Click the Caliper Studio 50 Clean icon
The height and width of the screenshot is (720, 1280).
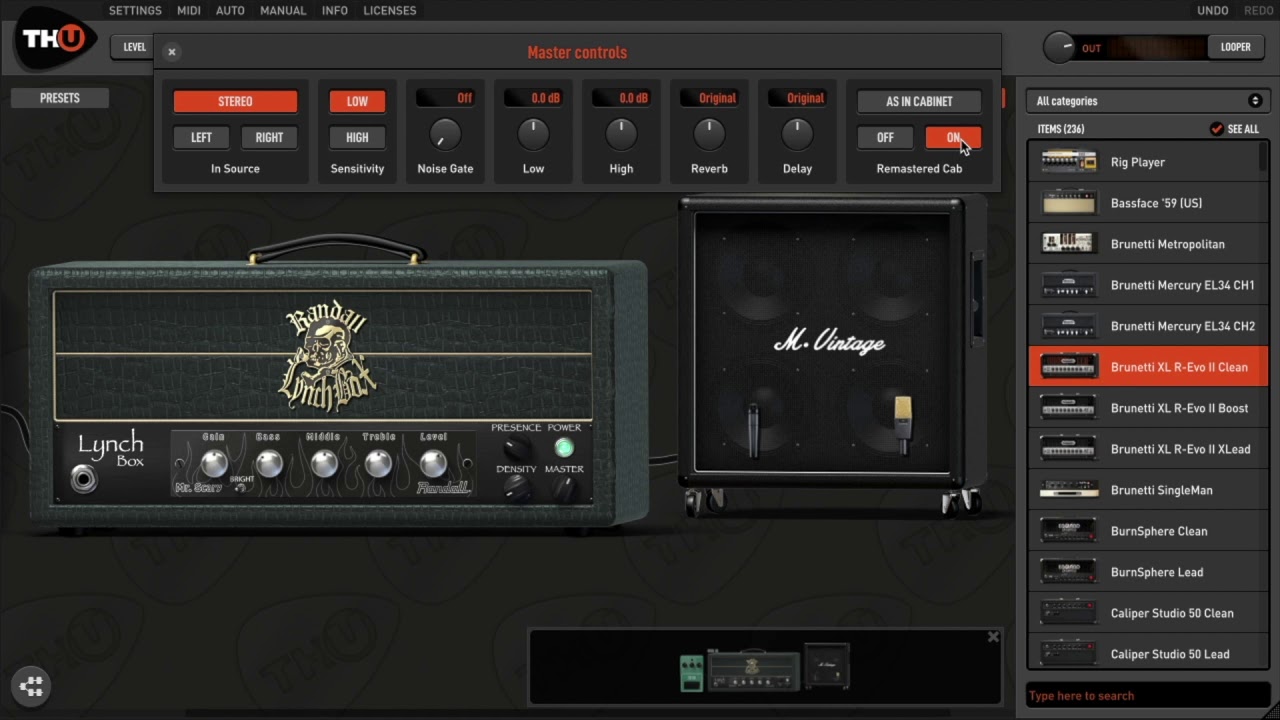point(1068,612)
